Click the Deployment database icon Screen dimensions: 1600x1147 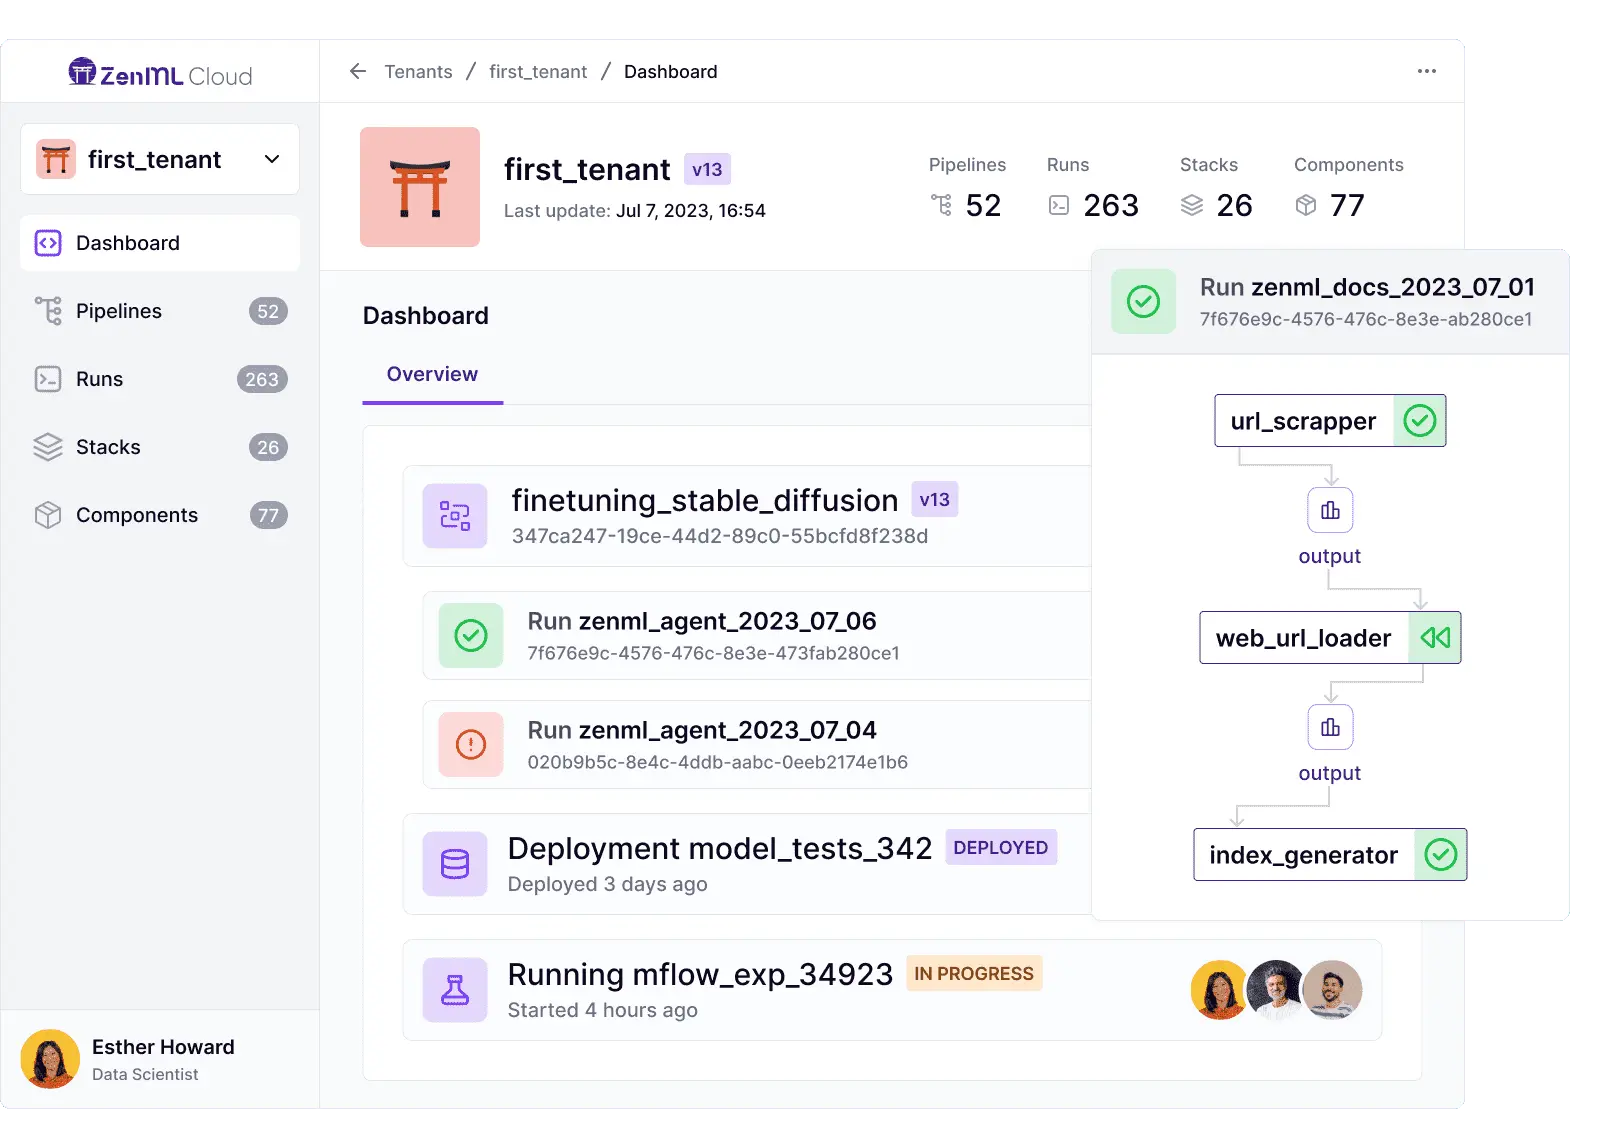[x=455, y=864]
